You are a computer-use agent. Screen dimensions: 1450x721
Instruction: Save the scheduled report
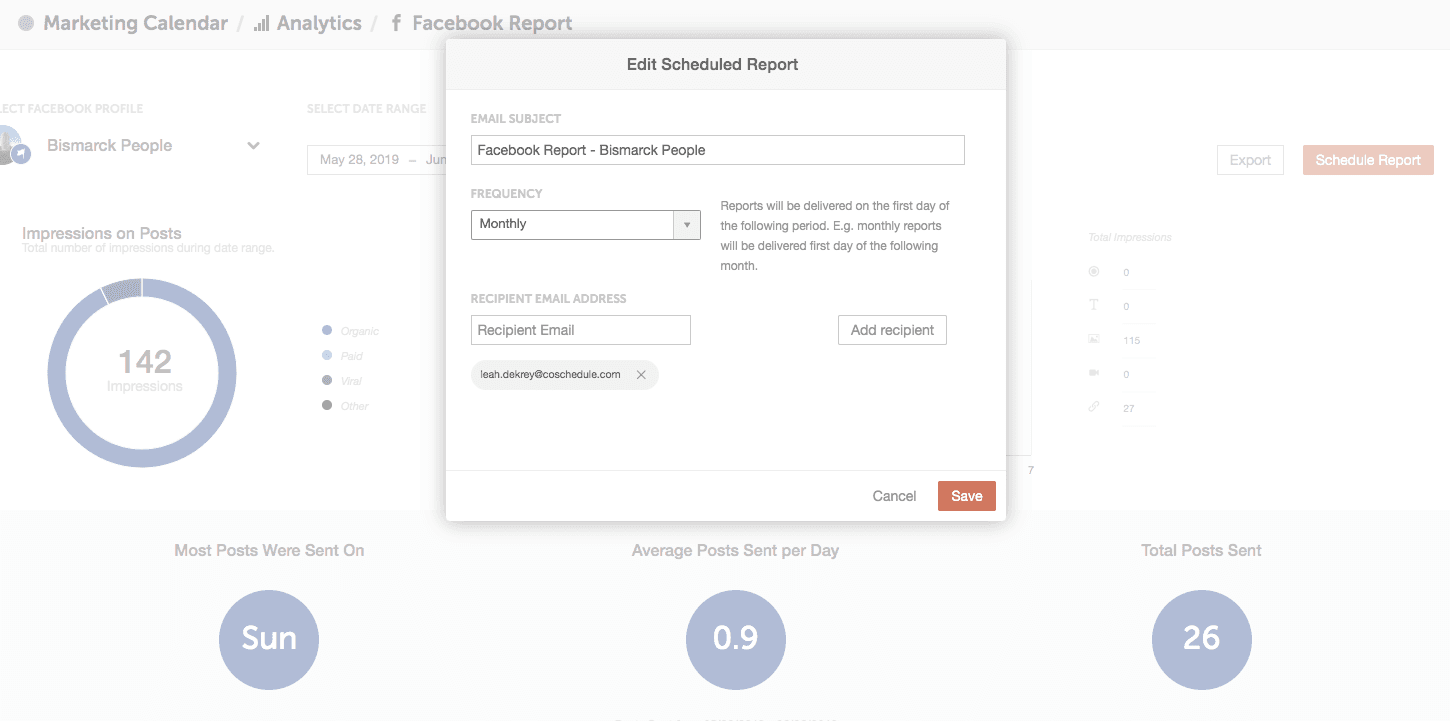[x=966, y=496]
